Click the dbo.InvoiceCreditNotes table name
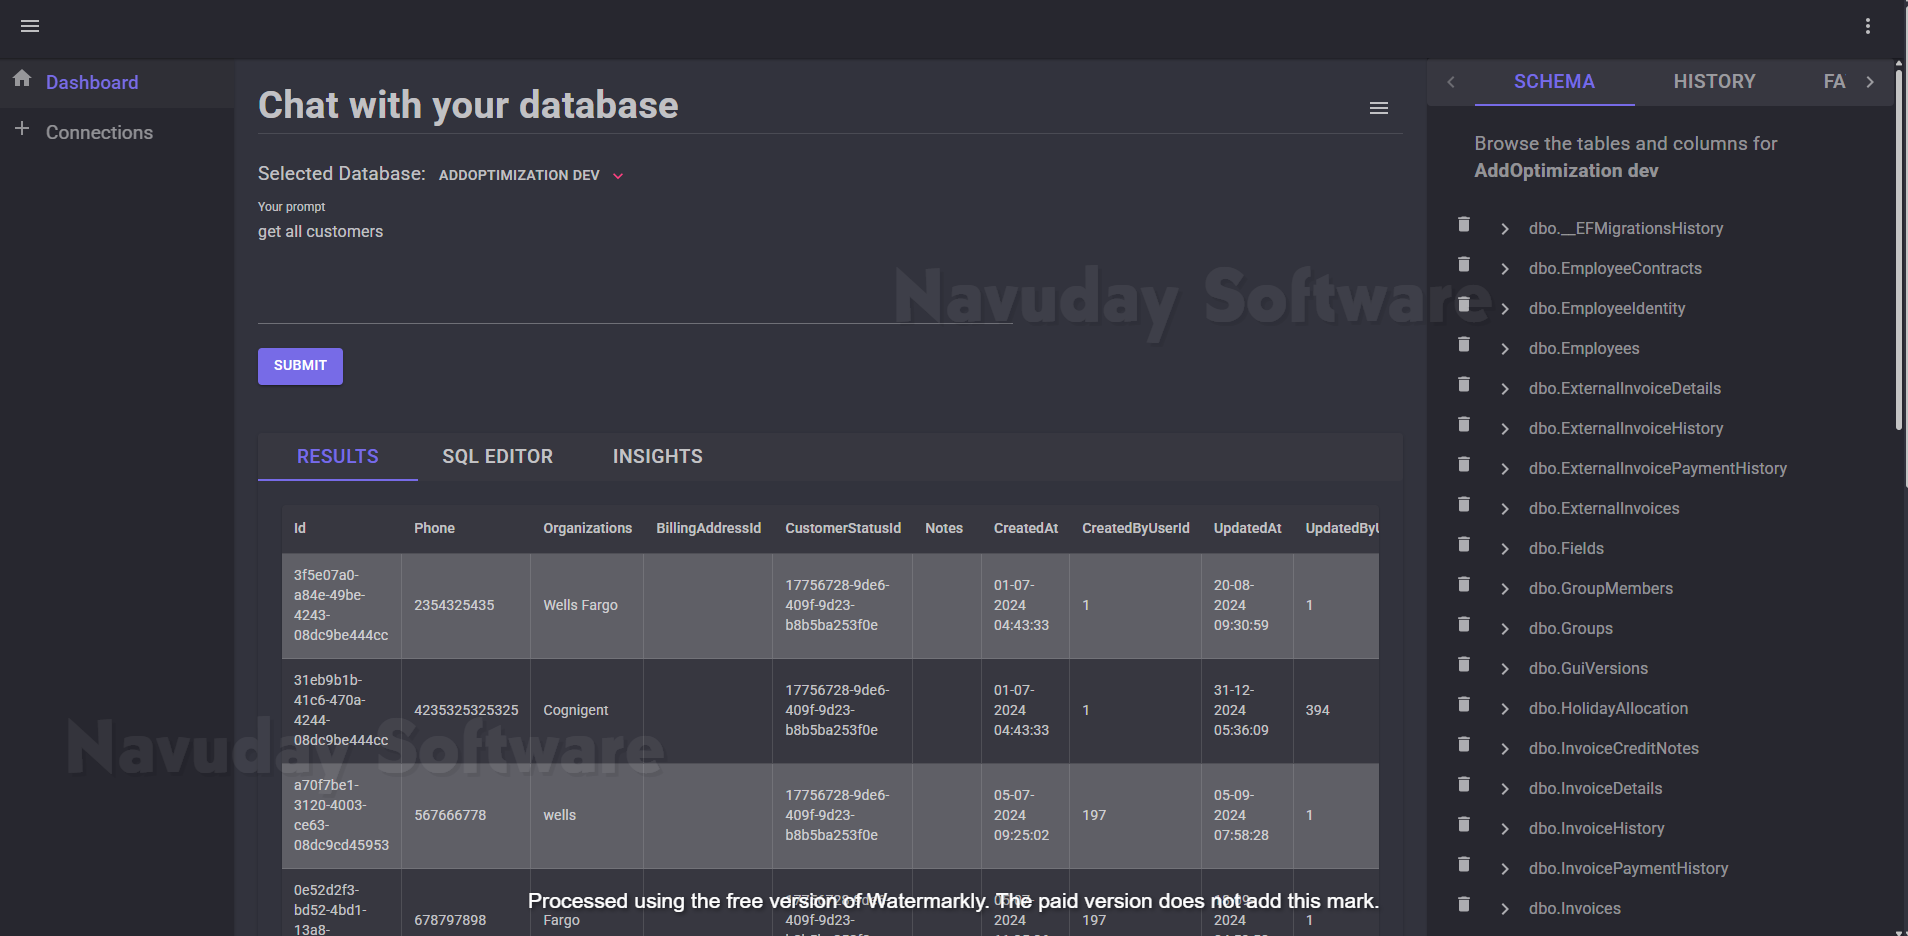The image size is (1908, 936). pyautogui.click(x=1613, y=749)
